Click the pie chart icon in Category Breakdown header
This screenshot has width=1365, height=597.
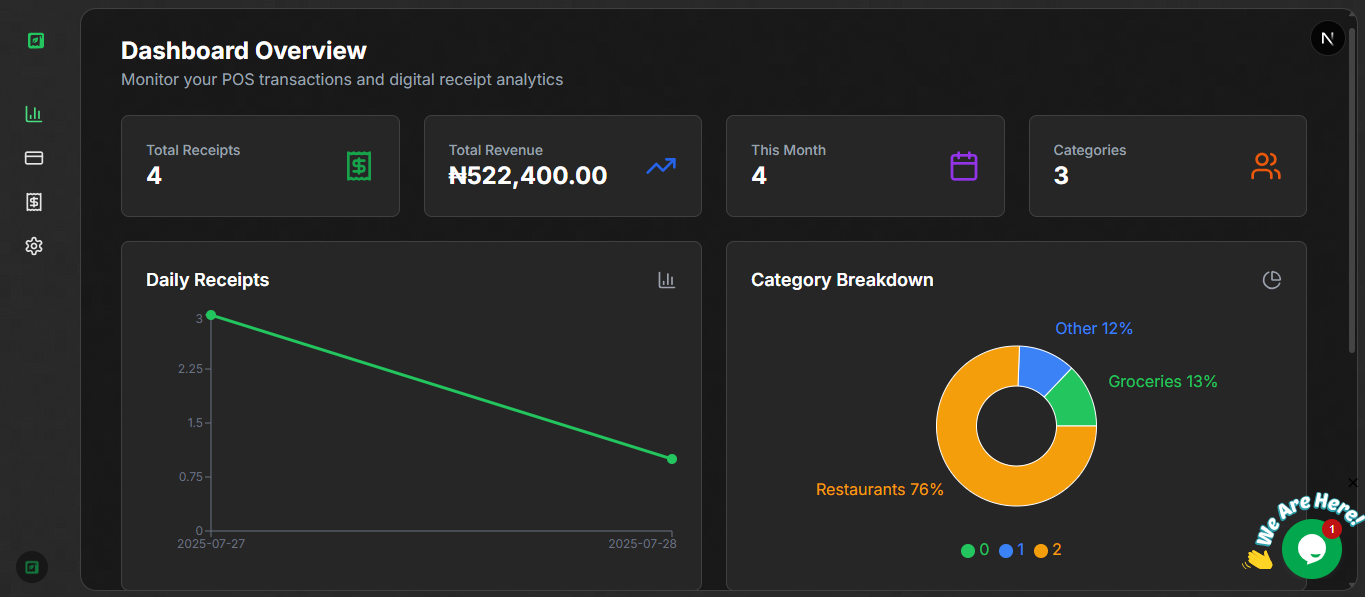click(1272, 280)
